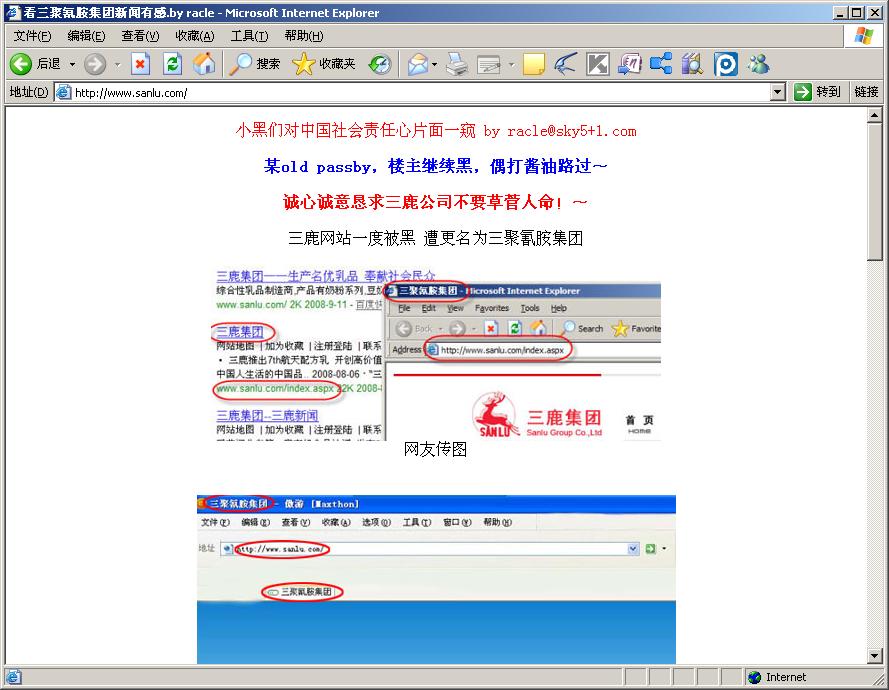Click the blue swallow bird icon
Image resolution: width=889 pixels, height=690 pixels.
(x=565, y=64)
